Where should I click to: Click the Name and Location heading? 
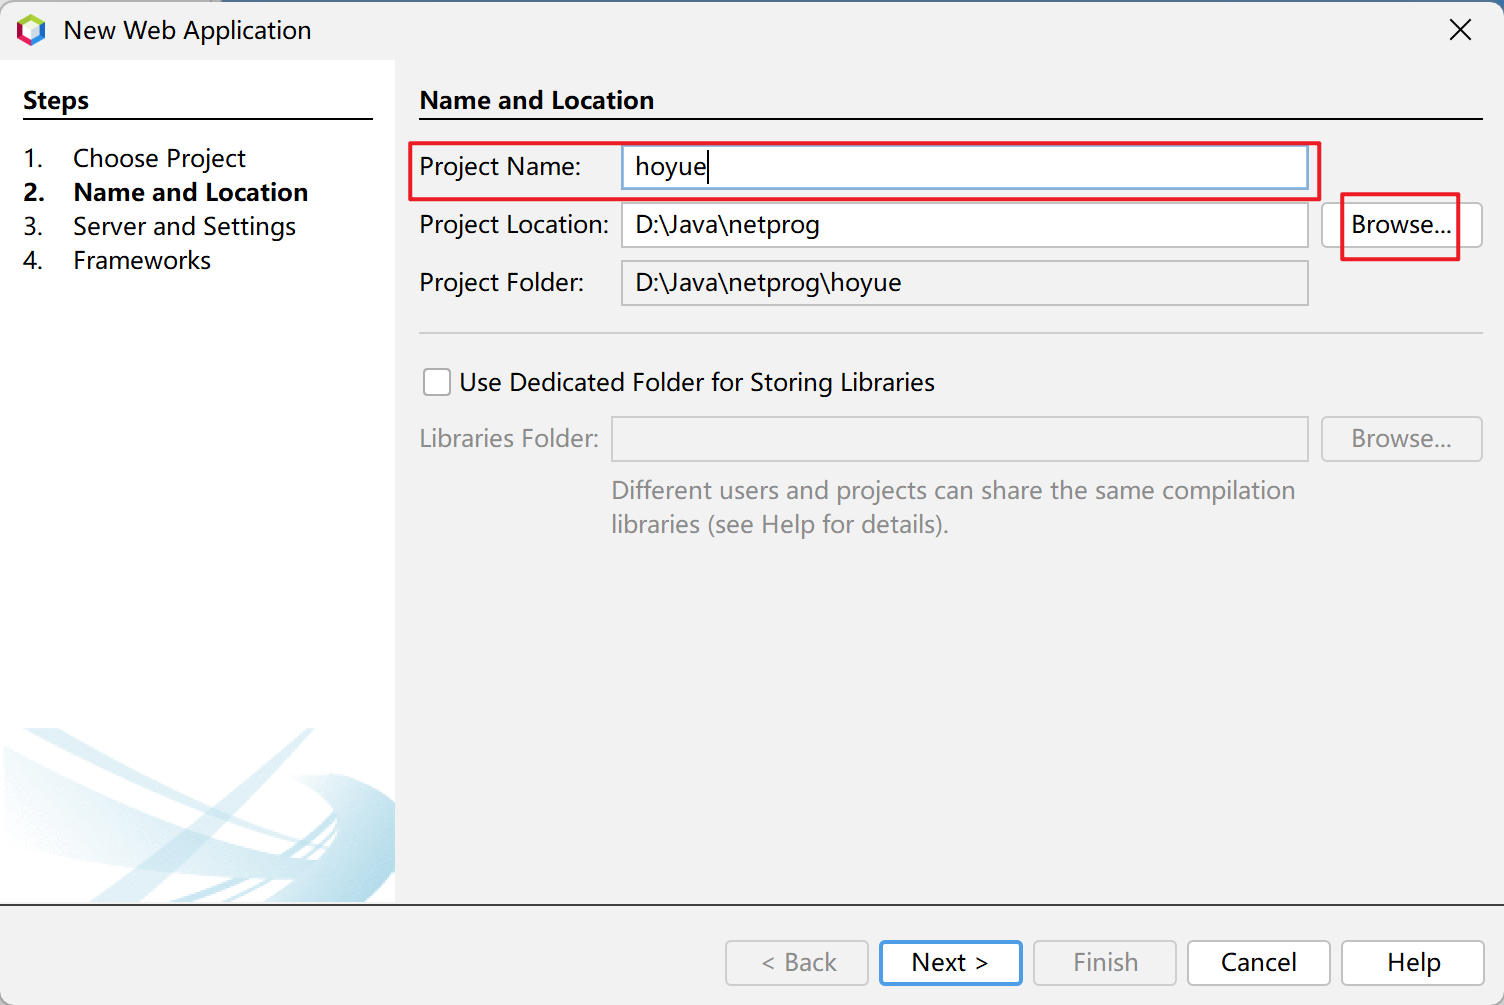coord(537,100)
